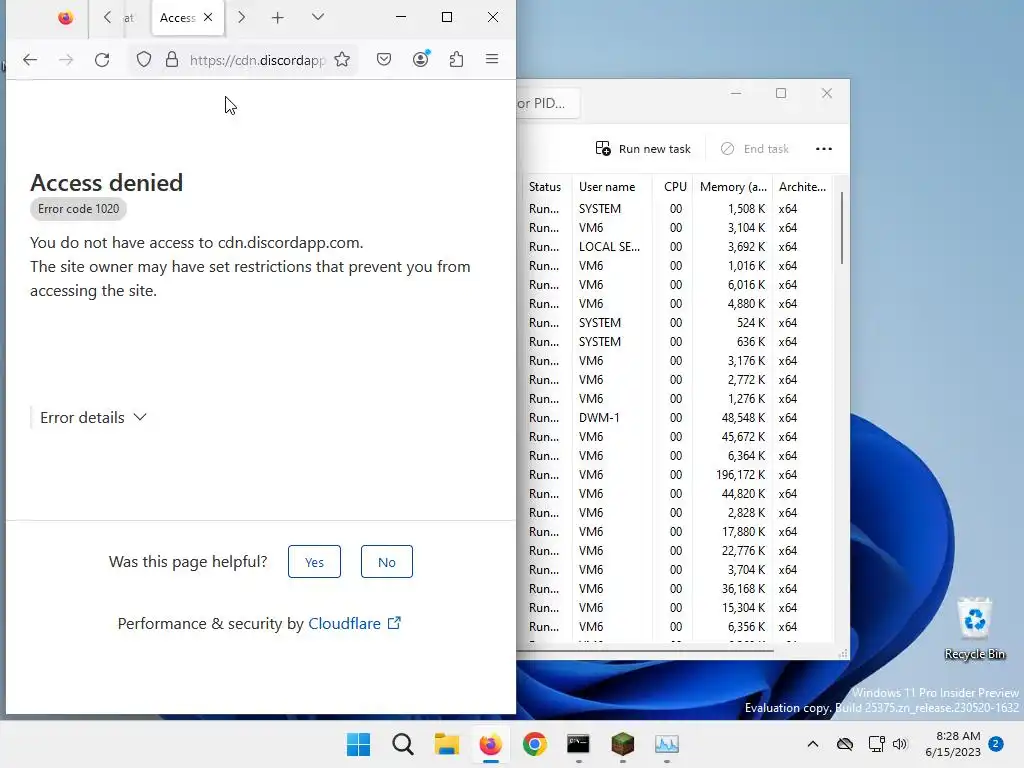Open the Save to Pocket icon

pos(384,60)
